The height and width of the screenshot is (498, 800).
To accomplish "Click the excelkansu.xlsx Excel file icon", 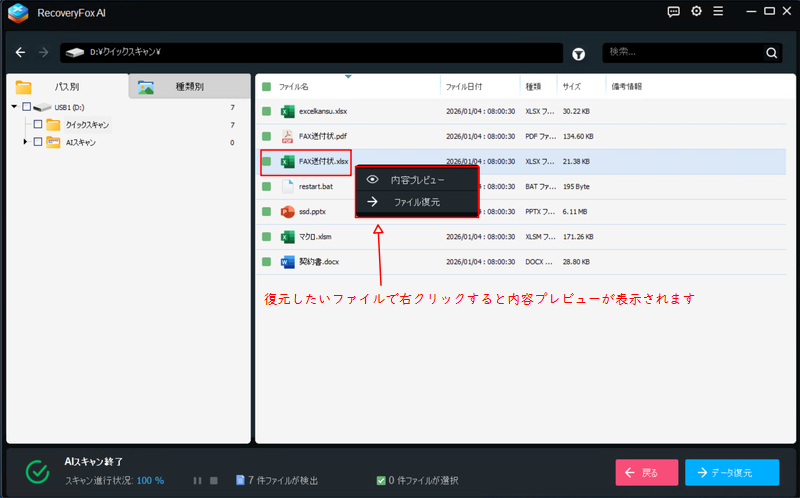I will click(x=287, y=111).
